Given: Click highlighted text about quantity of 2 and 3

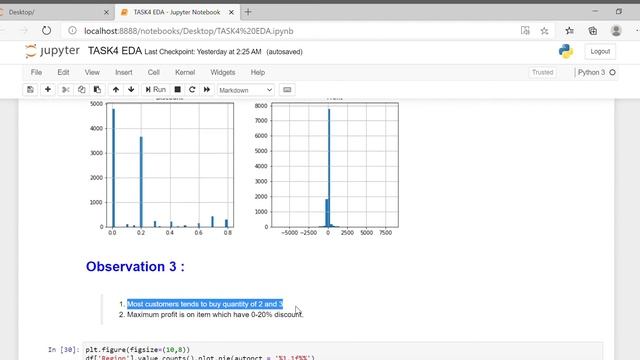Looking at the screenshot, I should [x=205, y=304].
